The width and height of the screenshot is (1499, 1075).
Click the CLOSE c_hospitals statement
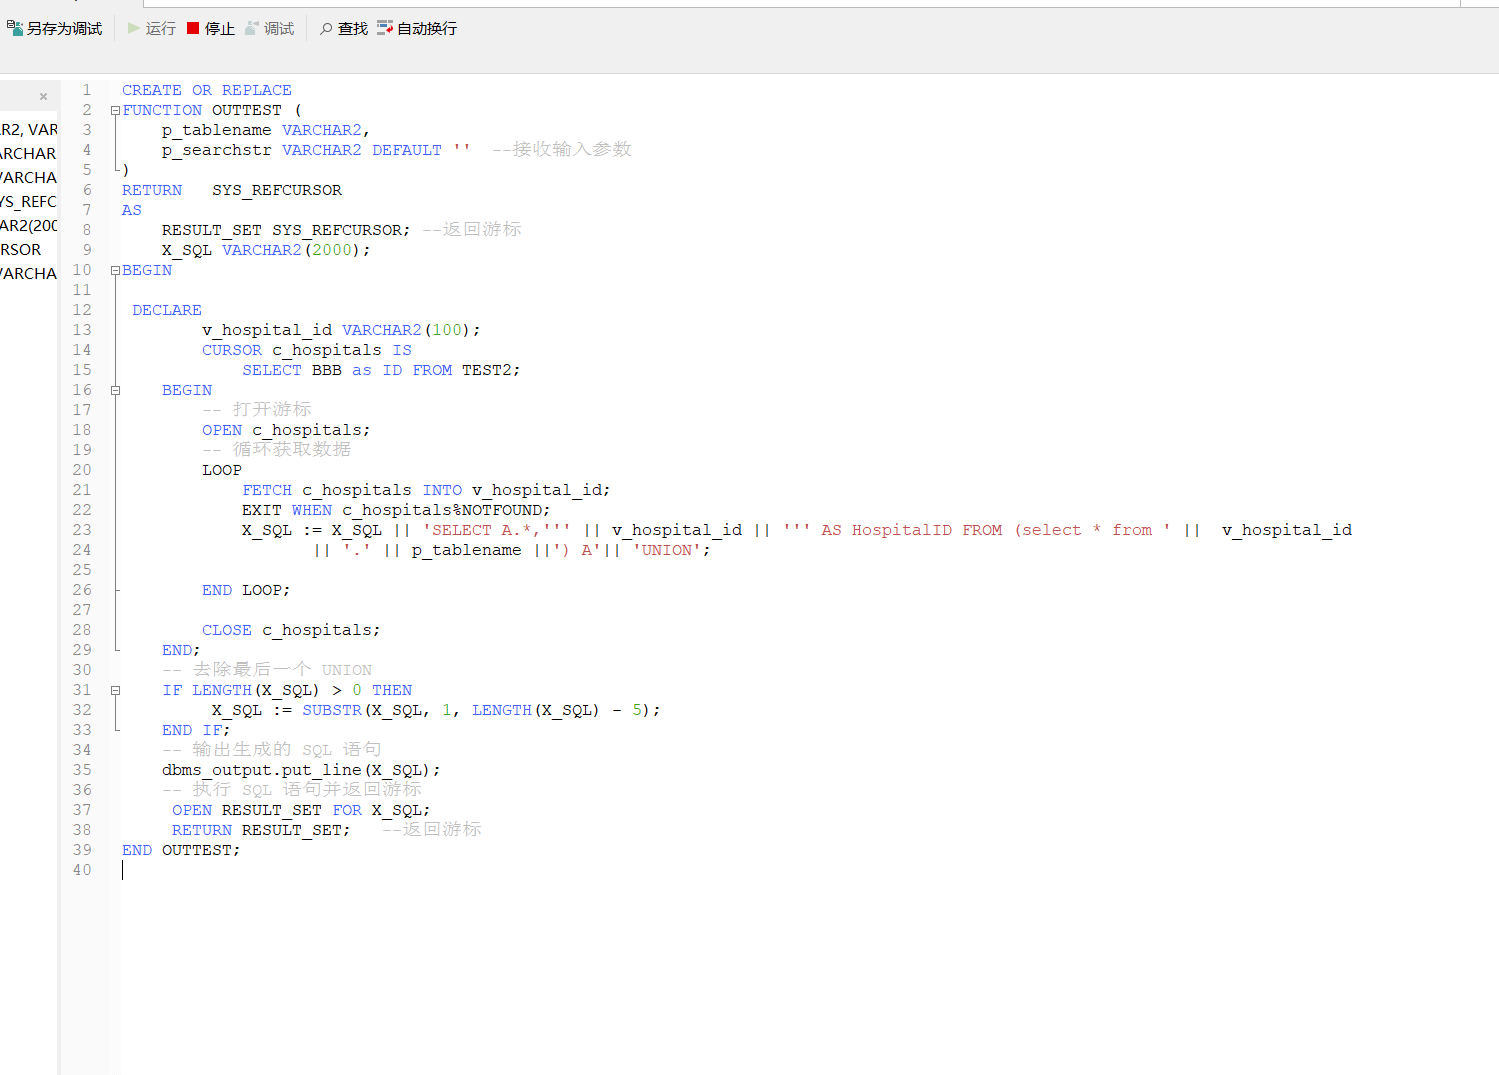pos(291,630)
